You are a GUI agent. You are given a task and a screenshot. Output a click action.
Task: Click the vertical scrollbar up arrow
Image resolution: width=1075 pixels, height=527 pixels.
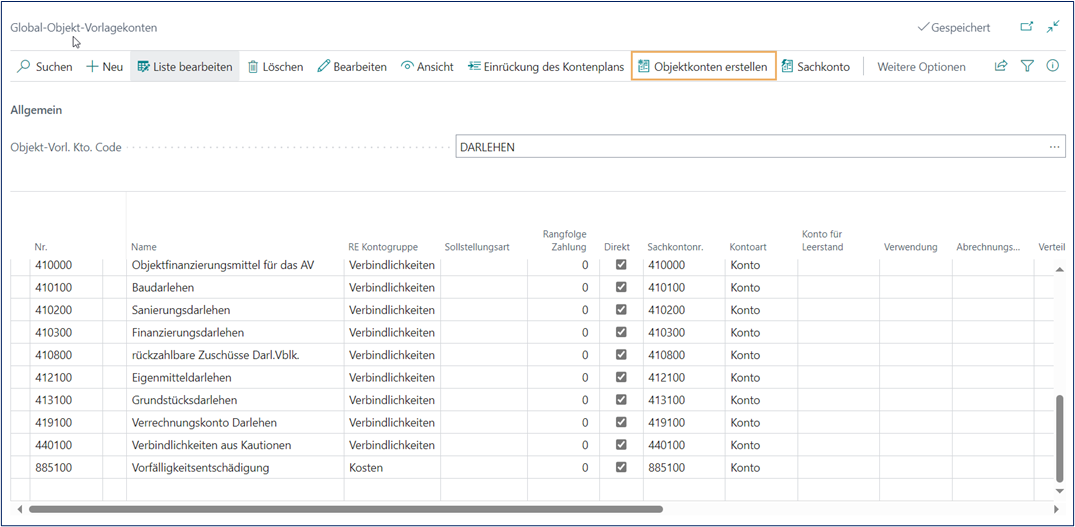point(1060,270)
